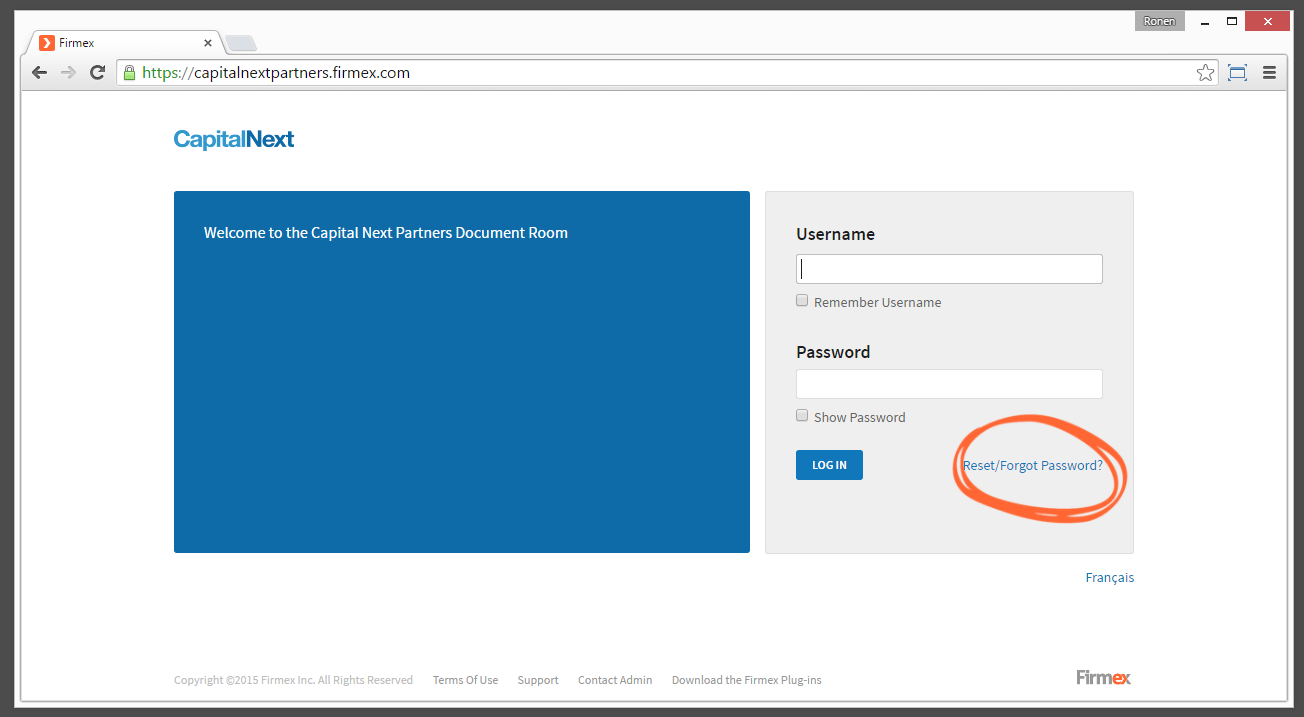Minimize the browser window
1304x717 pixels.
tap(1205, 21)
